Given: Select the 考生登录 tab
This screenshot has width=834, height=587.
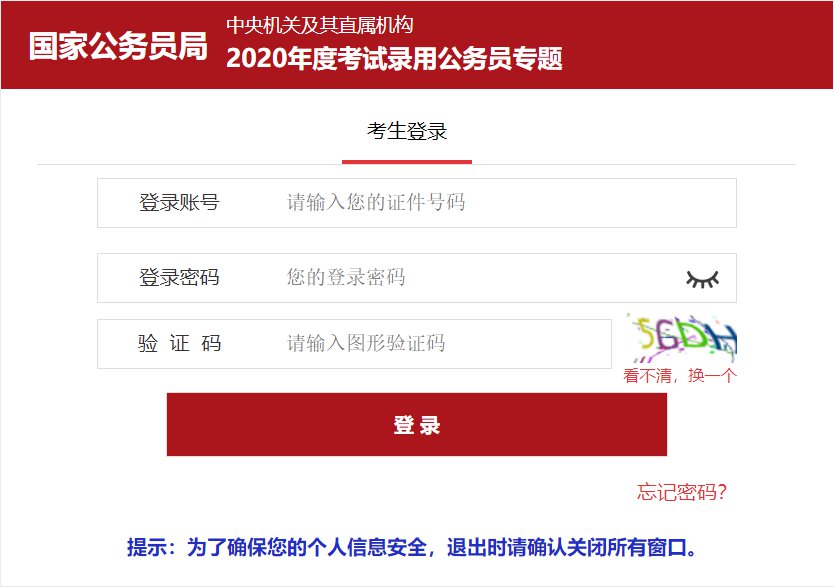Looking at the screenshot, I should click(x=407, y=131).
